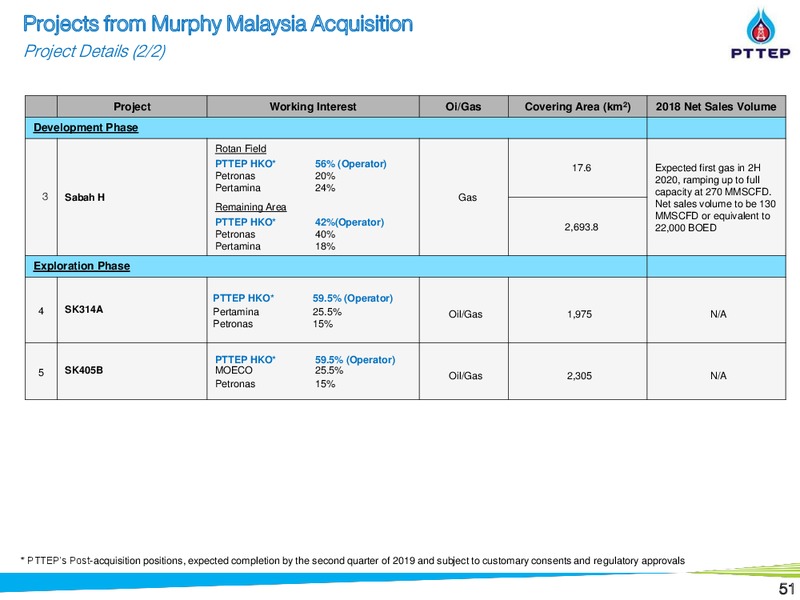Click the 'Project' column header

[x=132, y=107]
